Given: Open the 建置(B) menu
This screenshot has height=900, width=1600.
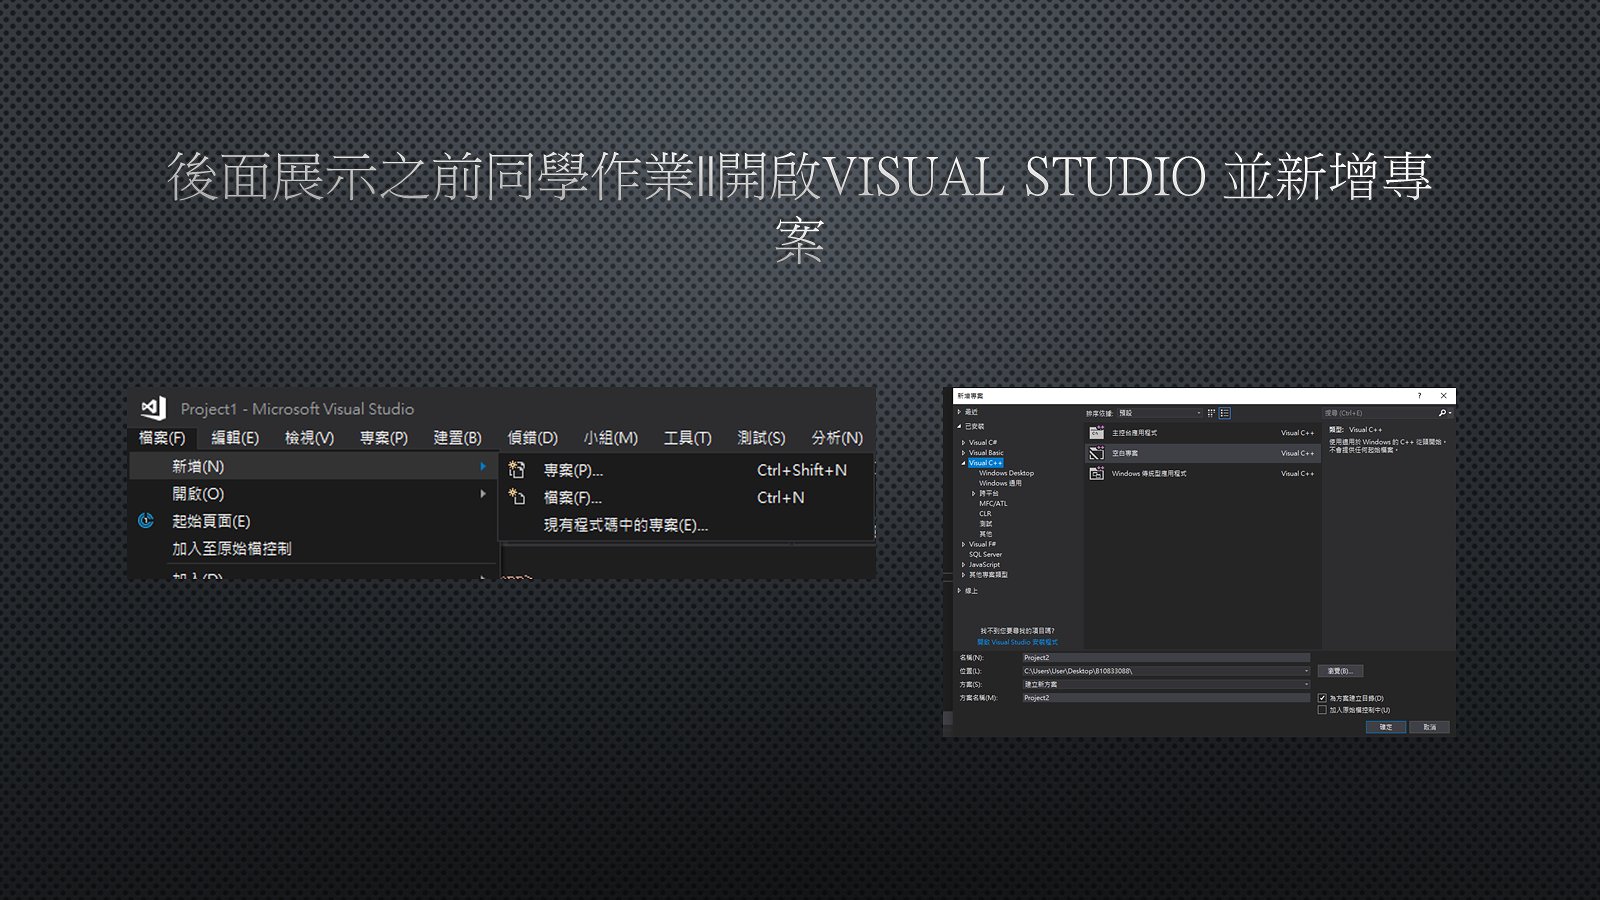Looking at the screenshot, I should tap(457, 438).
